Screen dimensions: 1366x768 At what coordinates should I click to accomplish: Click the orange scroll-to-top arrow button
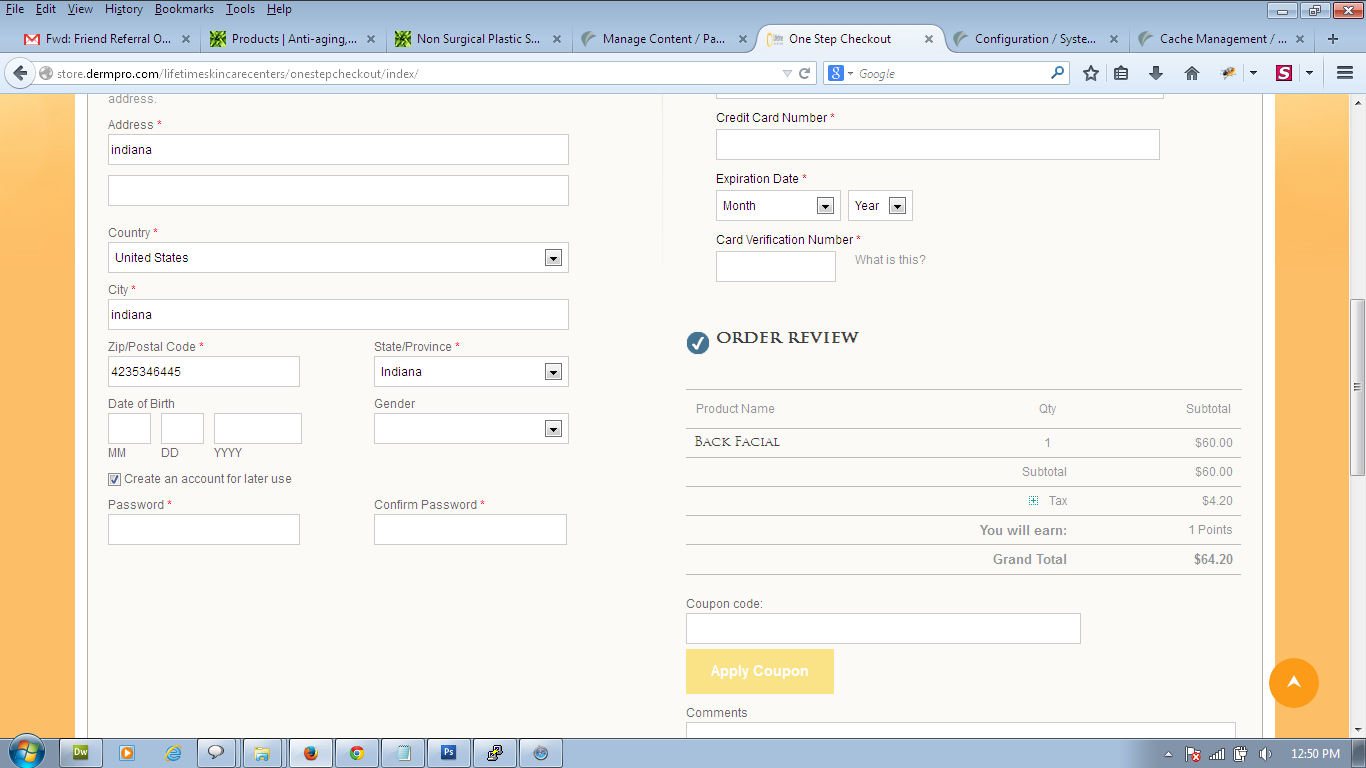(1293, 683)
